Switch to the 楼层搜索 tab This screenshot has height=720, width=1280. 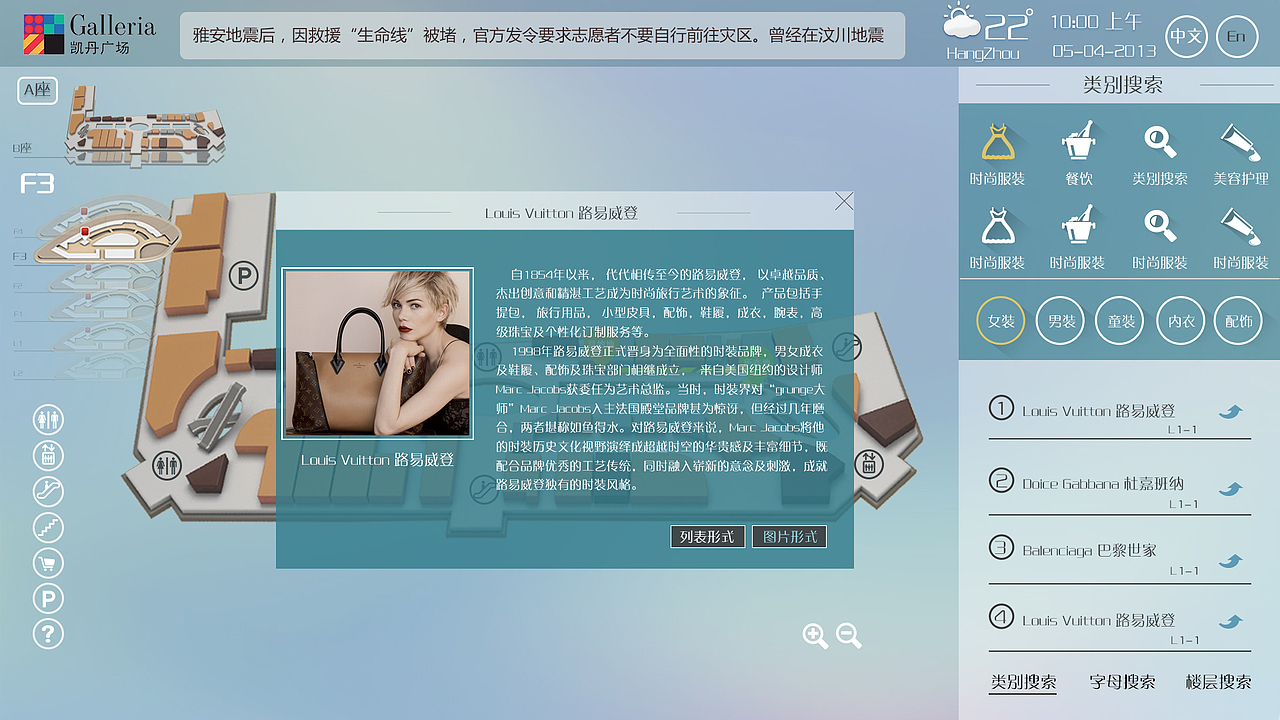pos(1218,682)
